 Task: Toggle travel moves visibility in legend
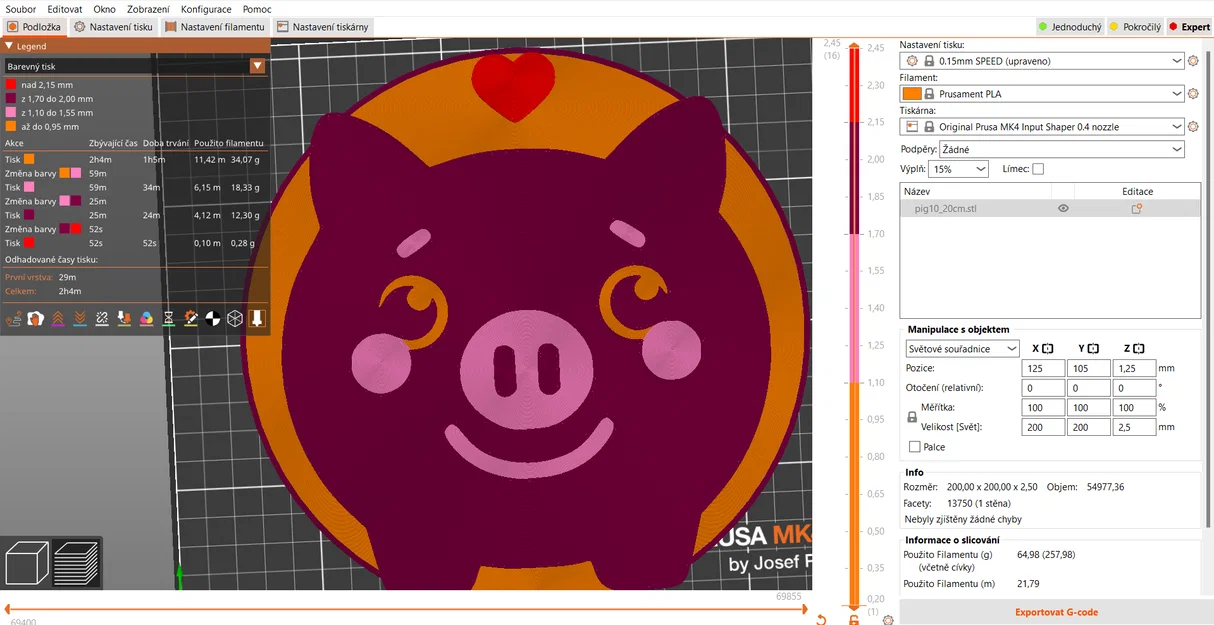click(13, 319)
